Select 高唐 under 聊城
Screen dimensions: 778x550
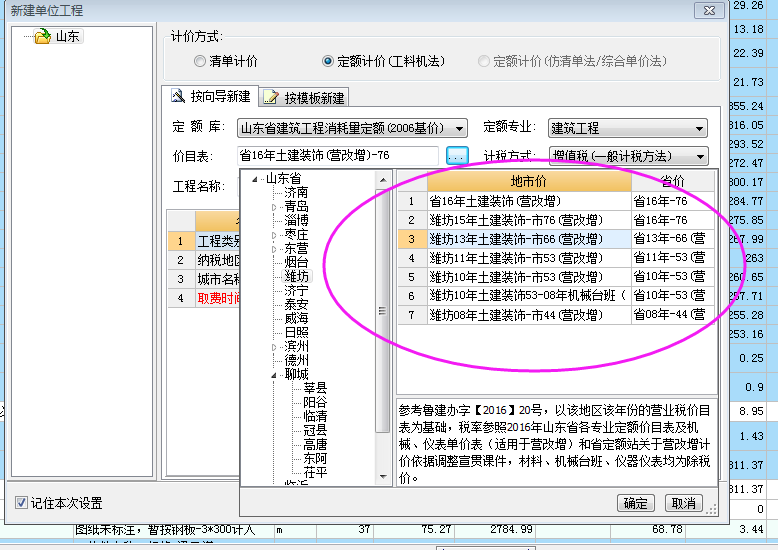[316, 445]
